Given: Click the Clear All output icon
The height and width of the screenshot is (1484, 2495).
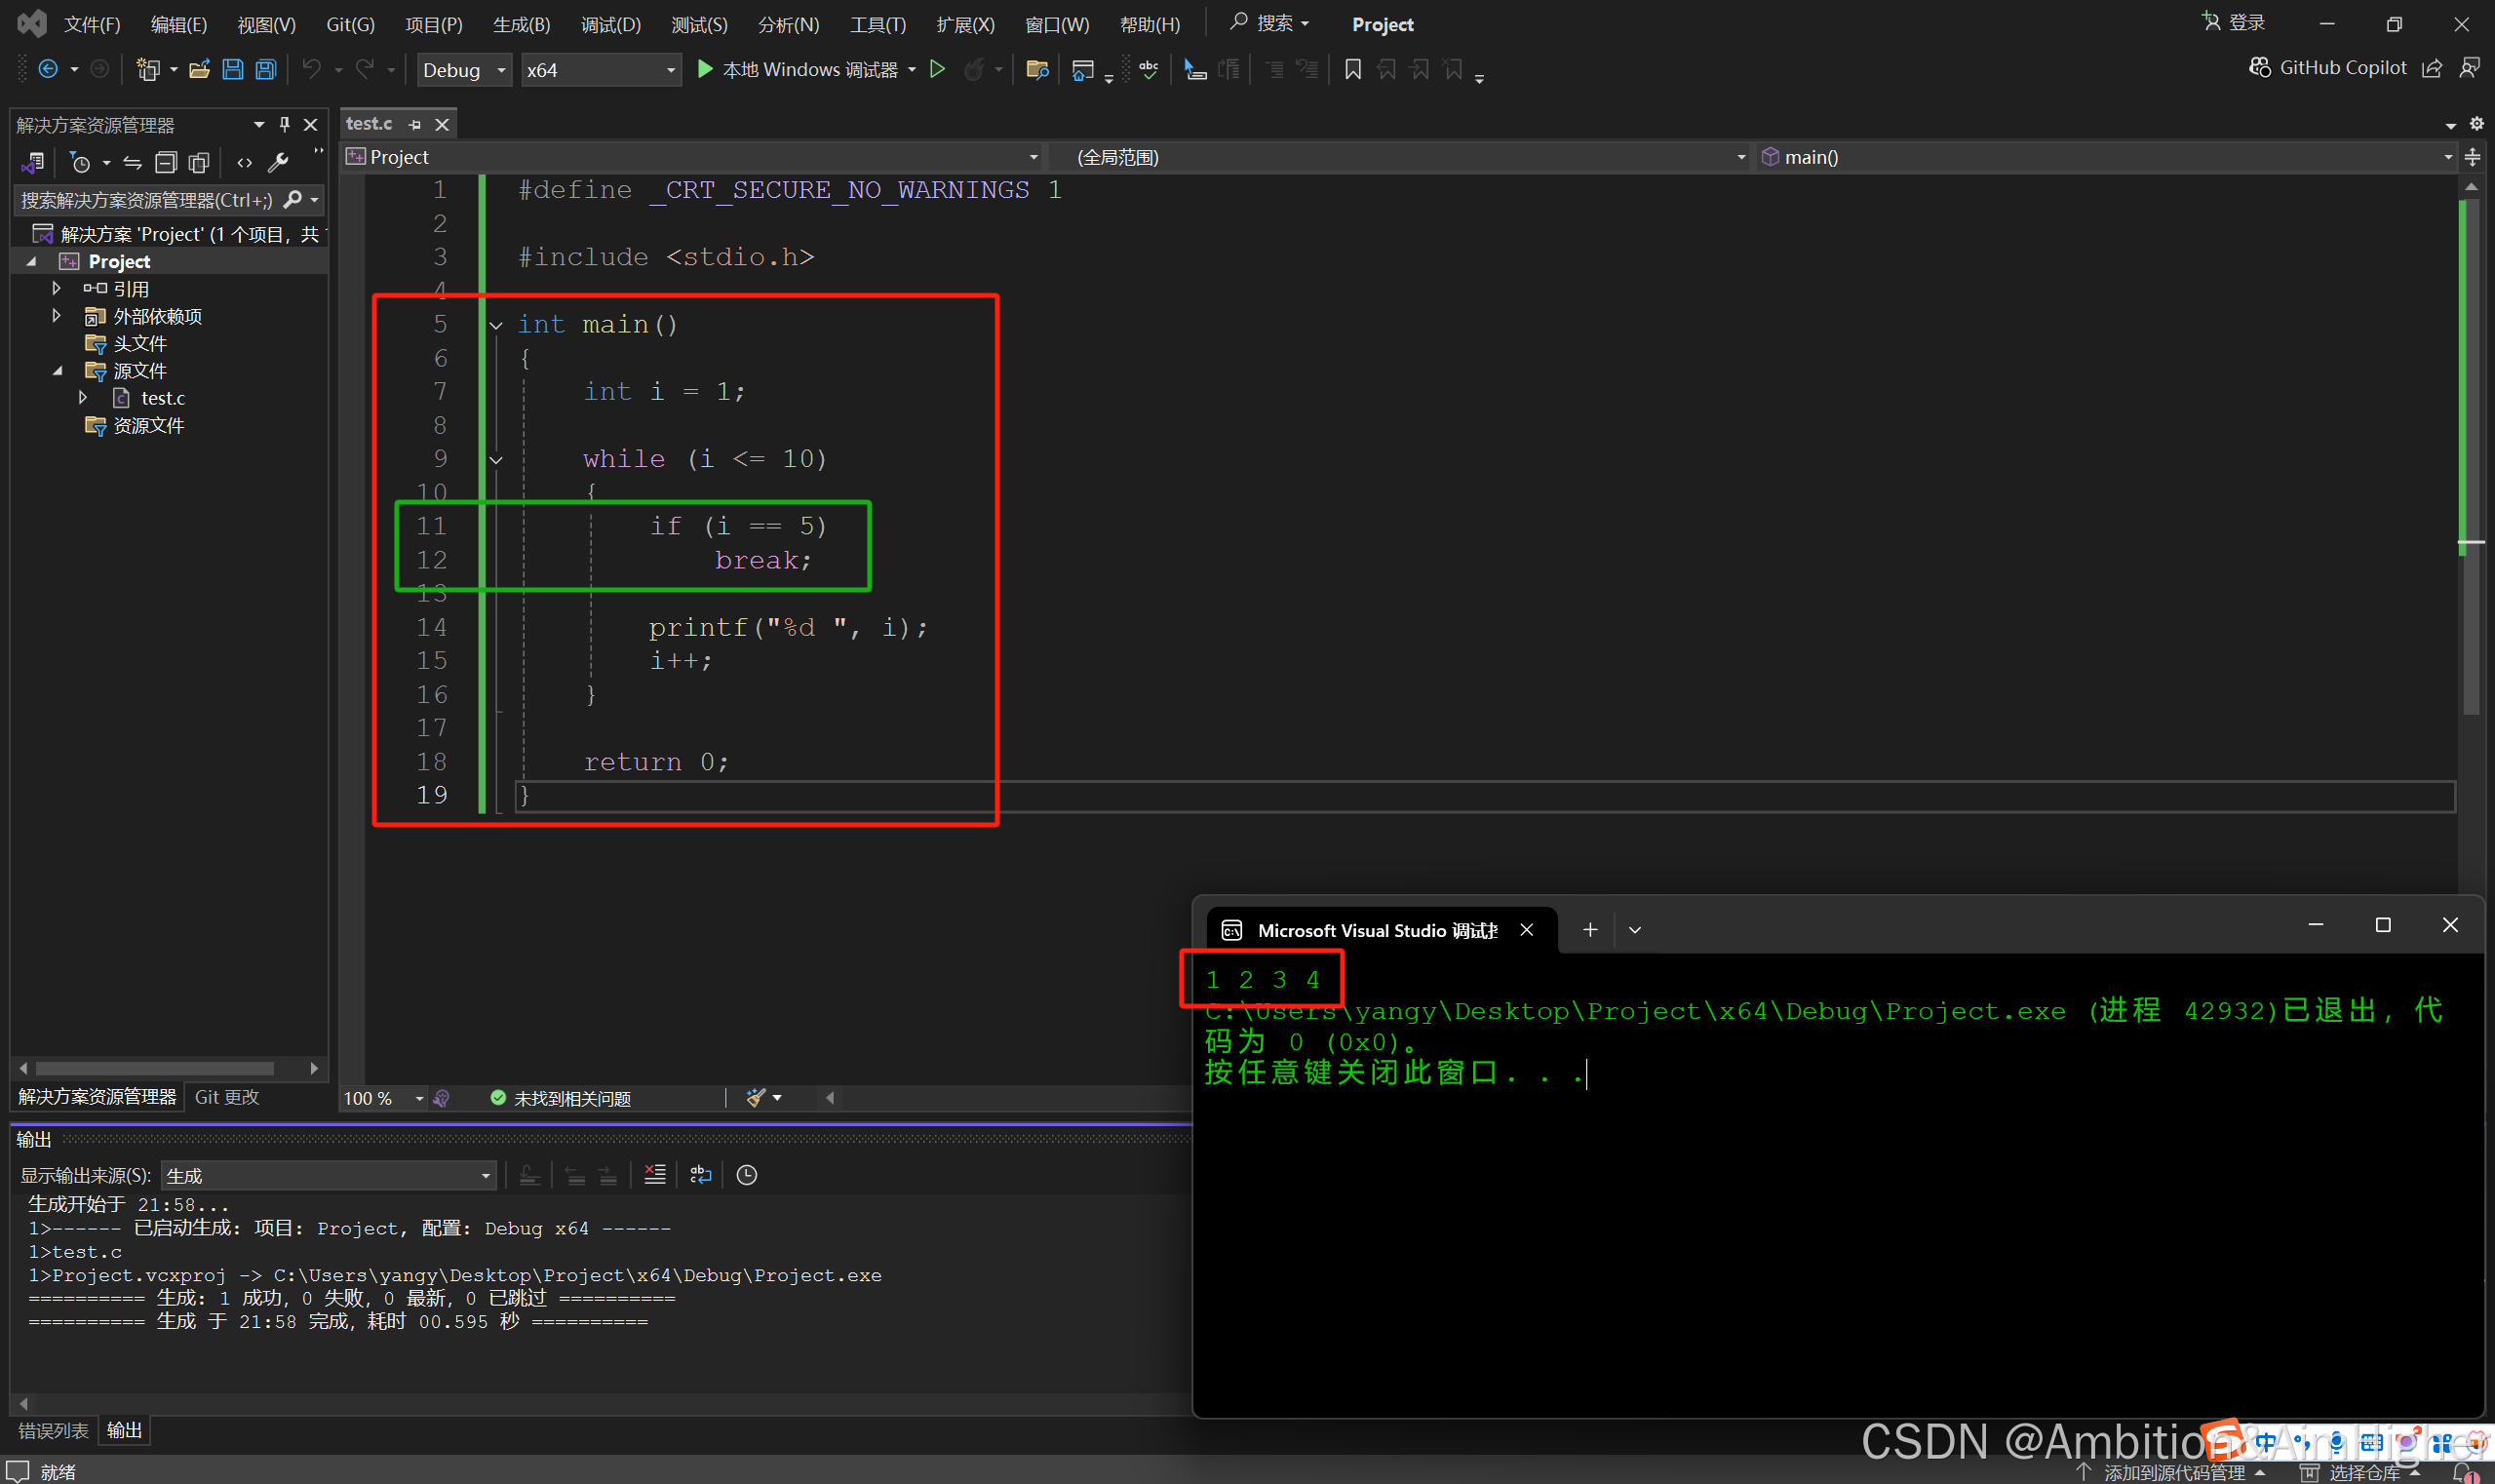Looking at the screenshot, I should [655, 1175].
